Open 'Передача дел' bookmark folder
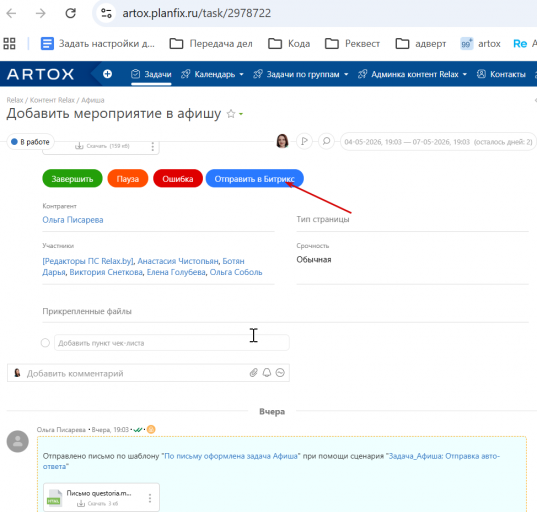537x512 pixels. tap(211, 43)
